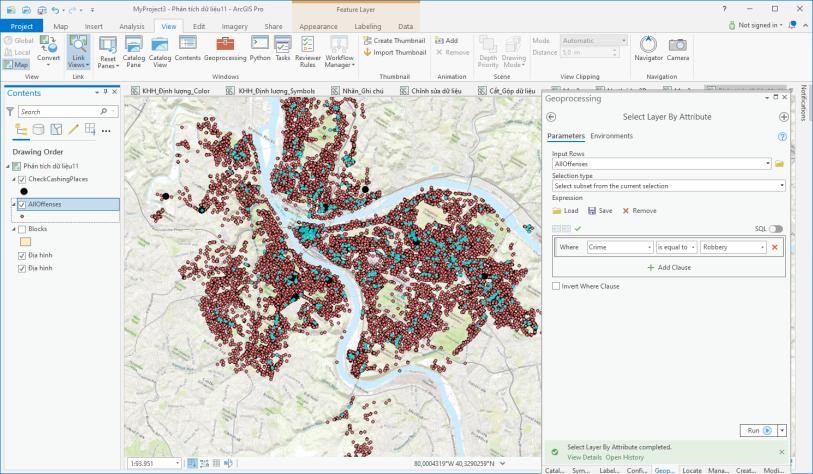Load an expression

coord(565,211)
